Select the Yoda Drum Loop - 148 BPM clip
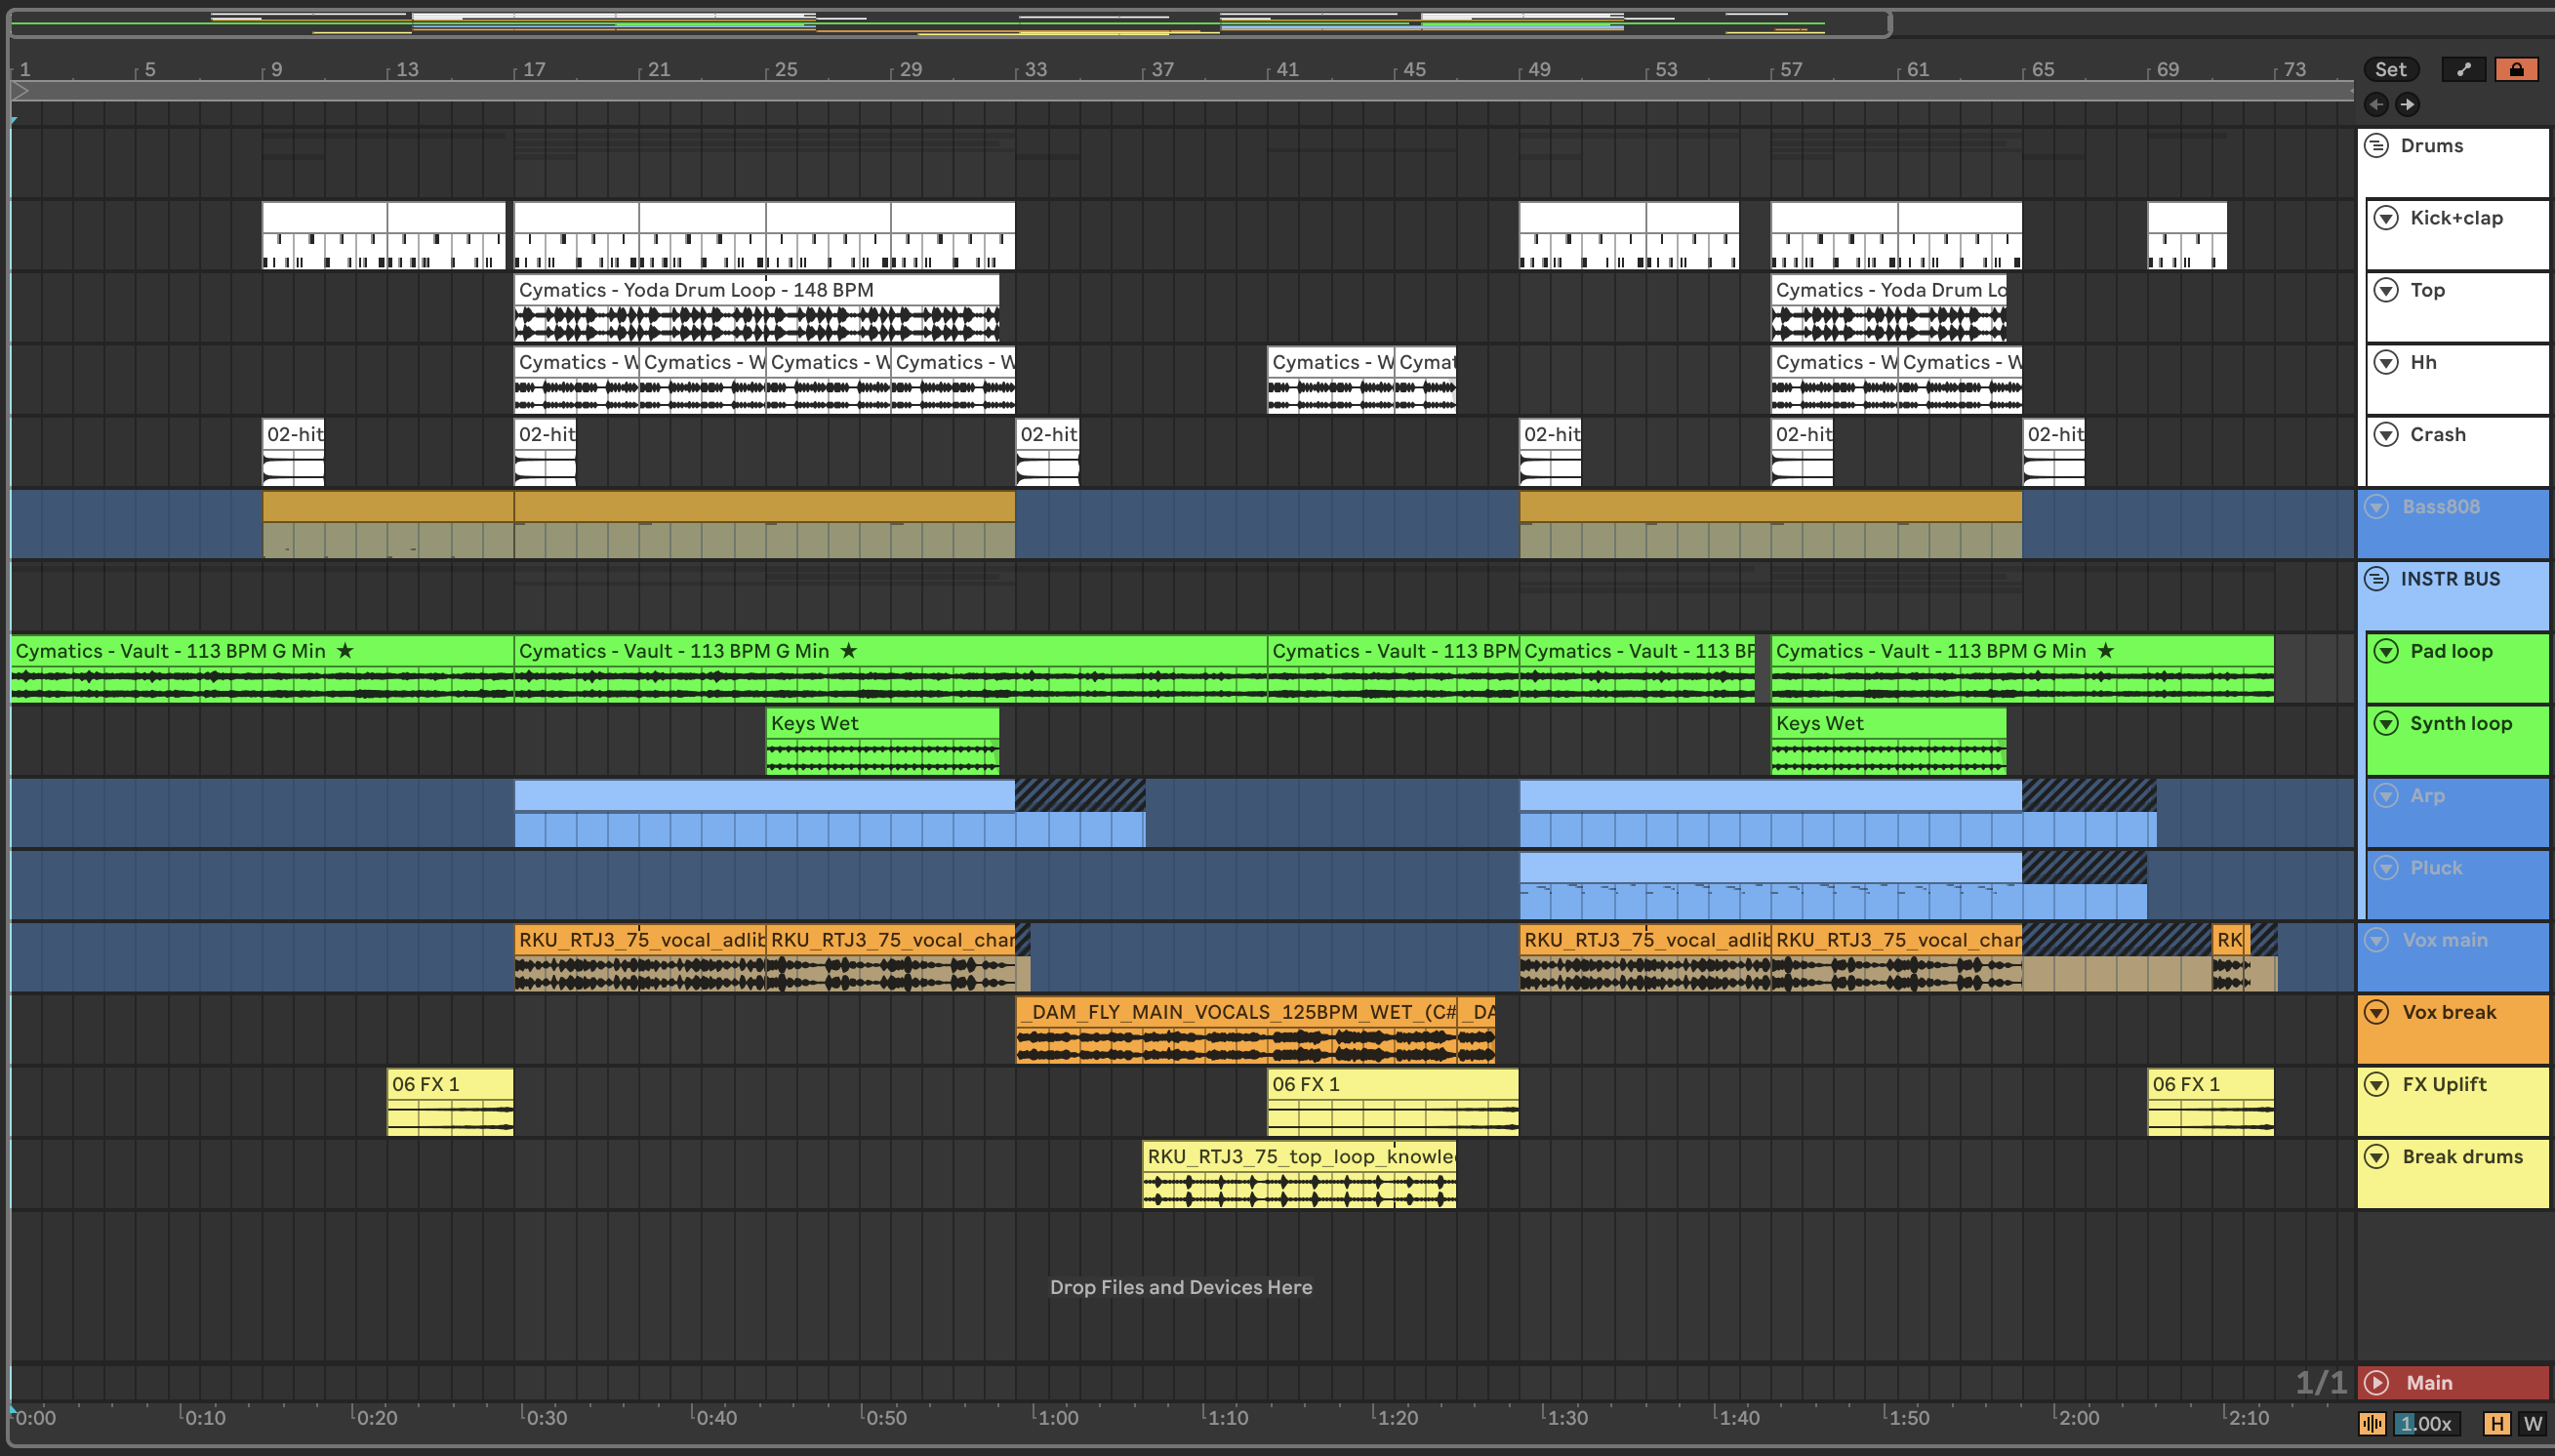2555x1456 pixels. coord(757,307)
